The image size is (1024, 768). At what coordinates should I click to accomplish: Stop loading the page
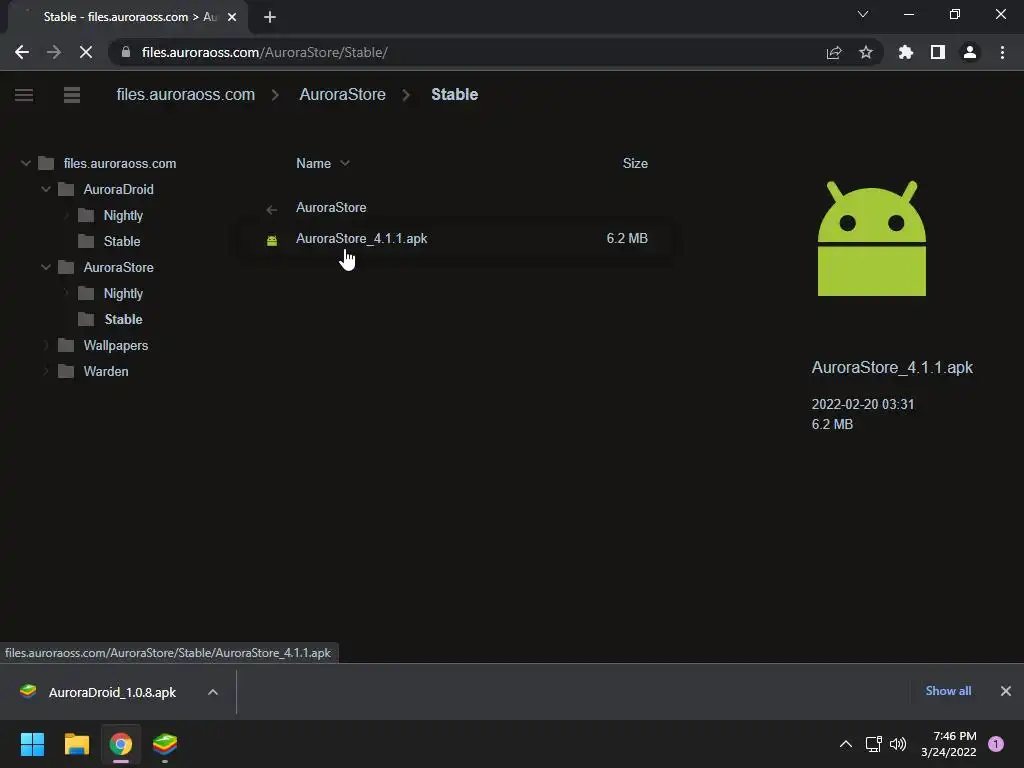pos(86,52)
